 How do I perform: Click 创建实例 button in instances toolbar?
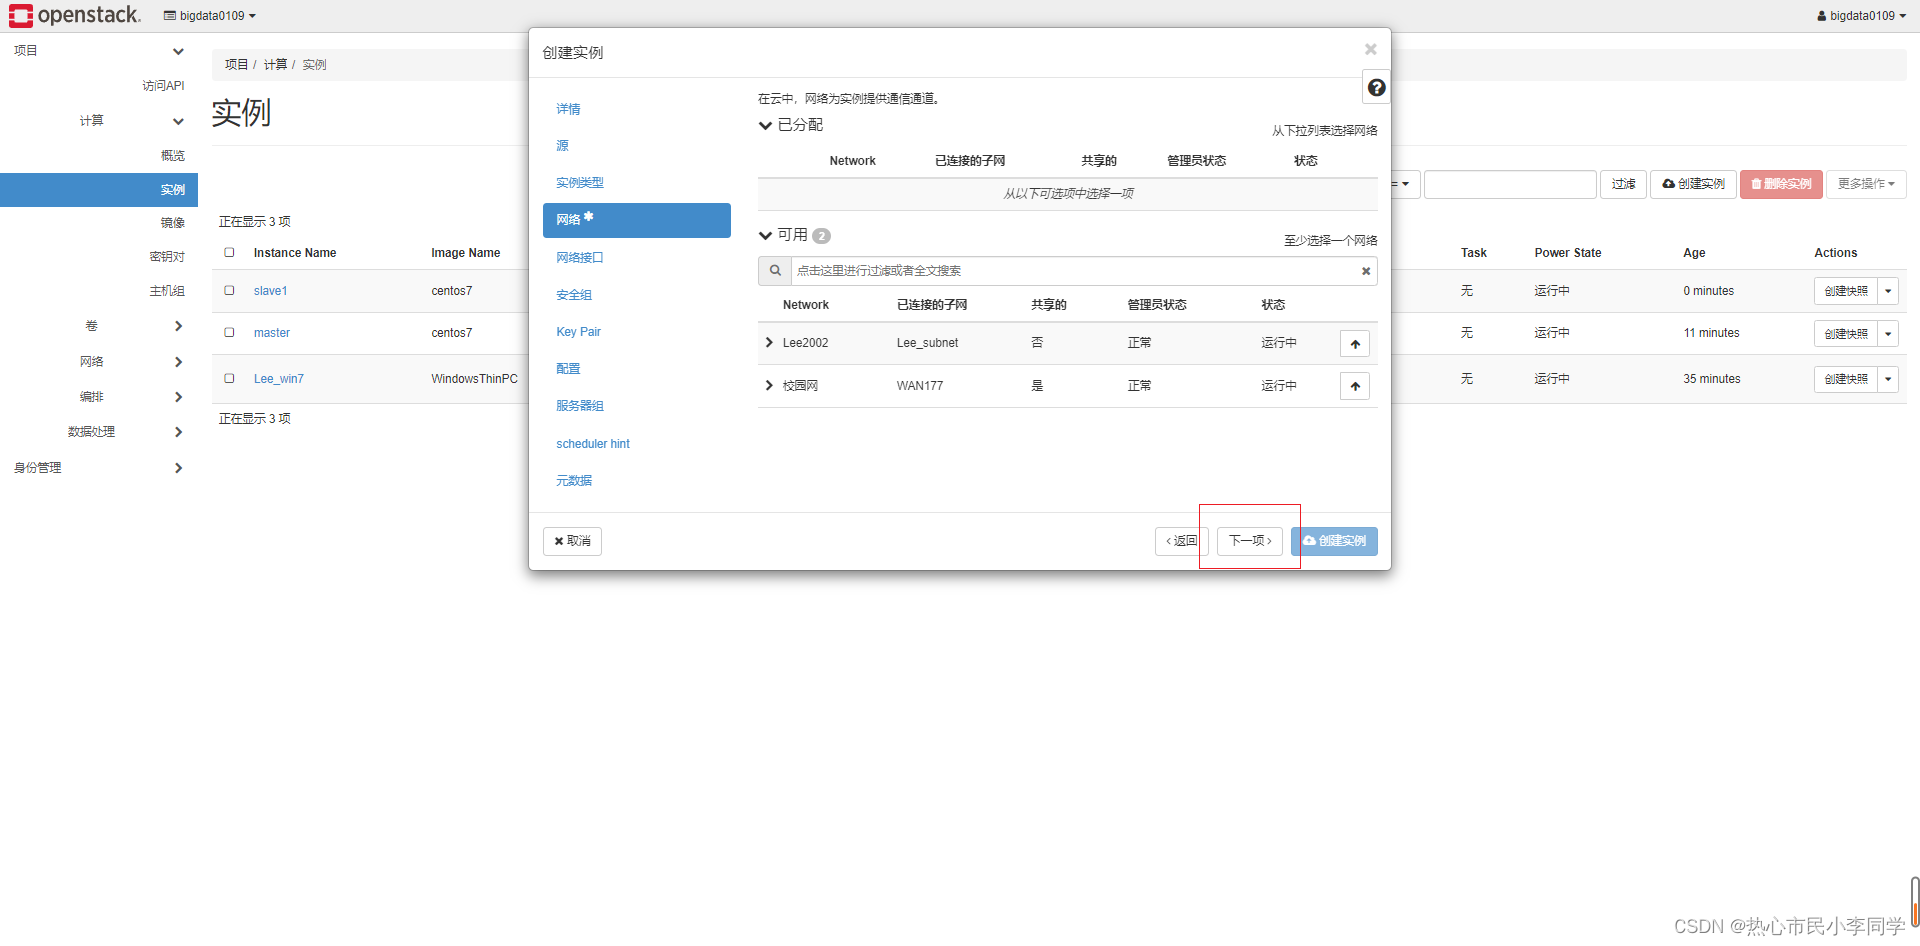pos(1693,184)
